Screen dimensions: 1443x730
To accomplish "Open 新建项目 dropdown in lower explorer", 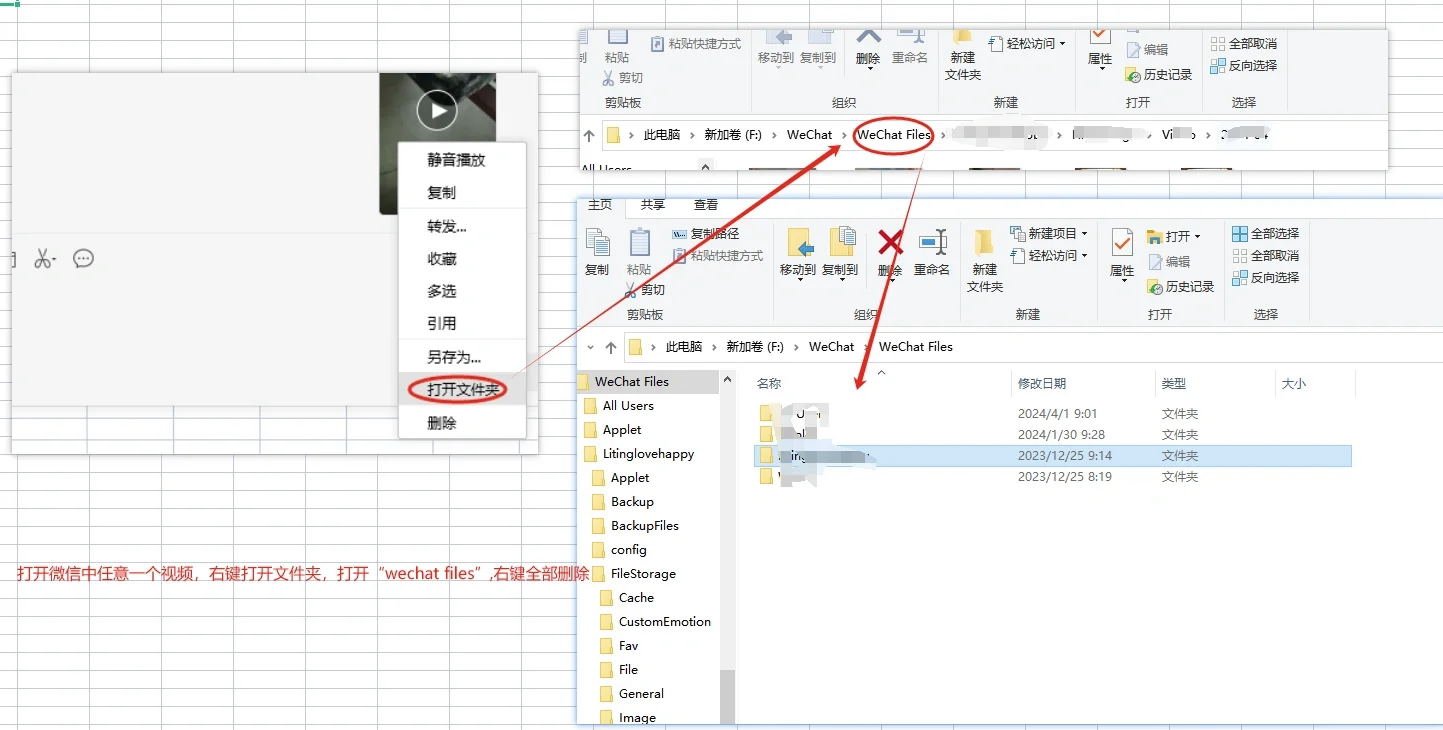I will coord(1049,234).
